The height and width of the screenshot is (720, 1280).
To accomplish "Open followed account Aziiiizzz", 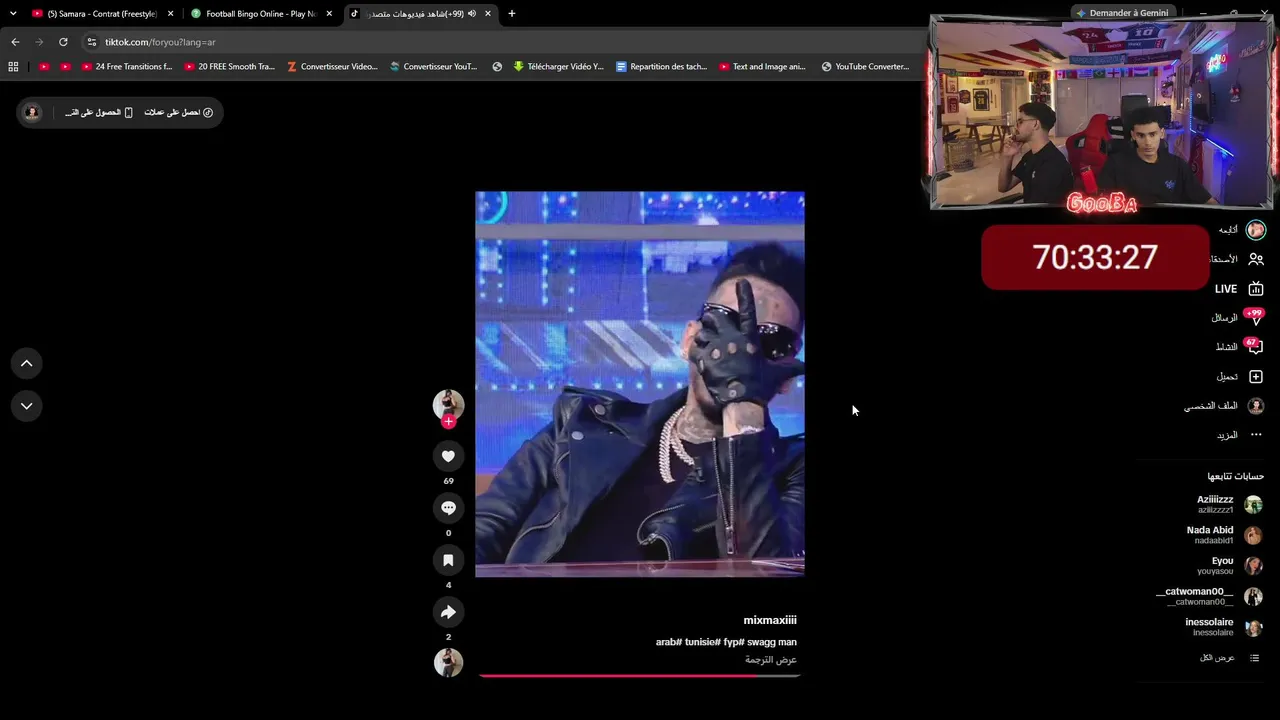I will tap(1229, 504).
